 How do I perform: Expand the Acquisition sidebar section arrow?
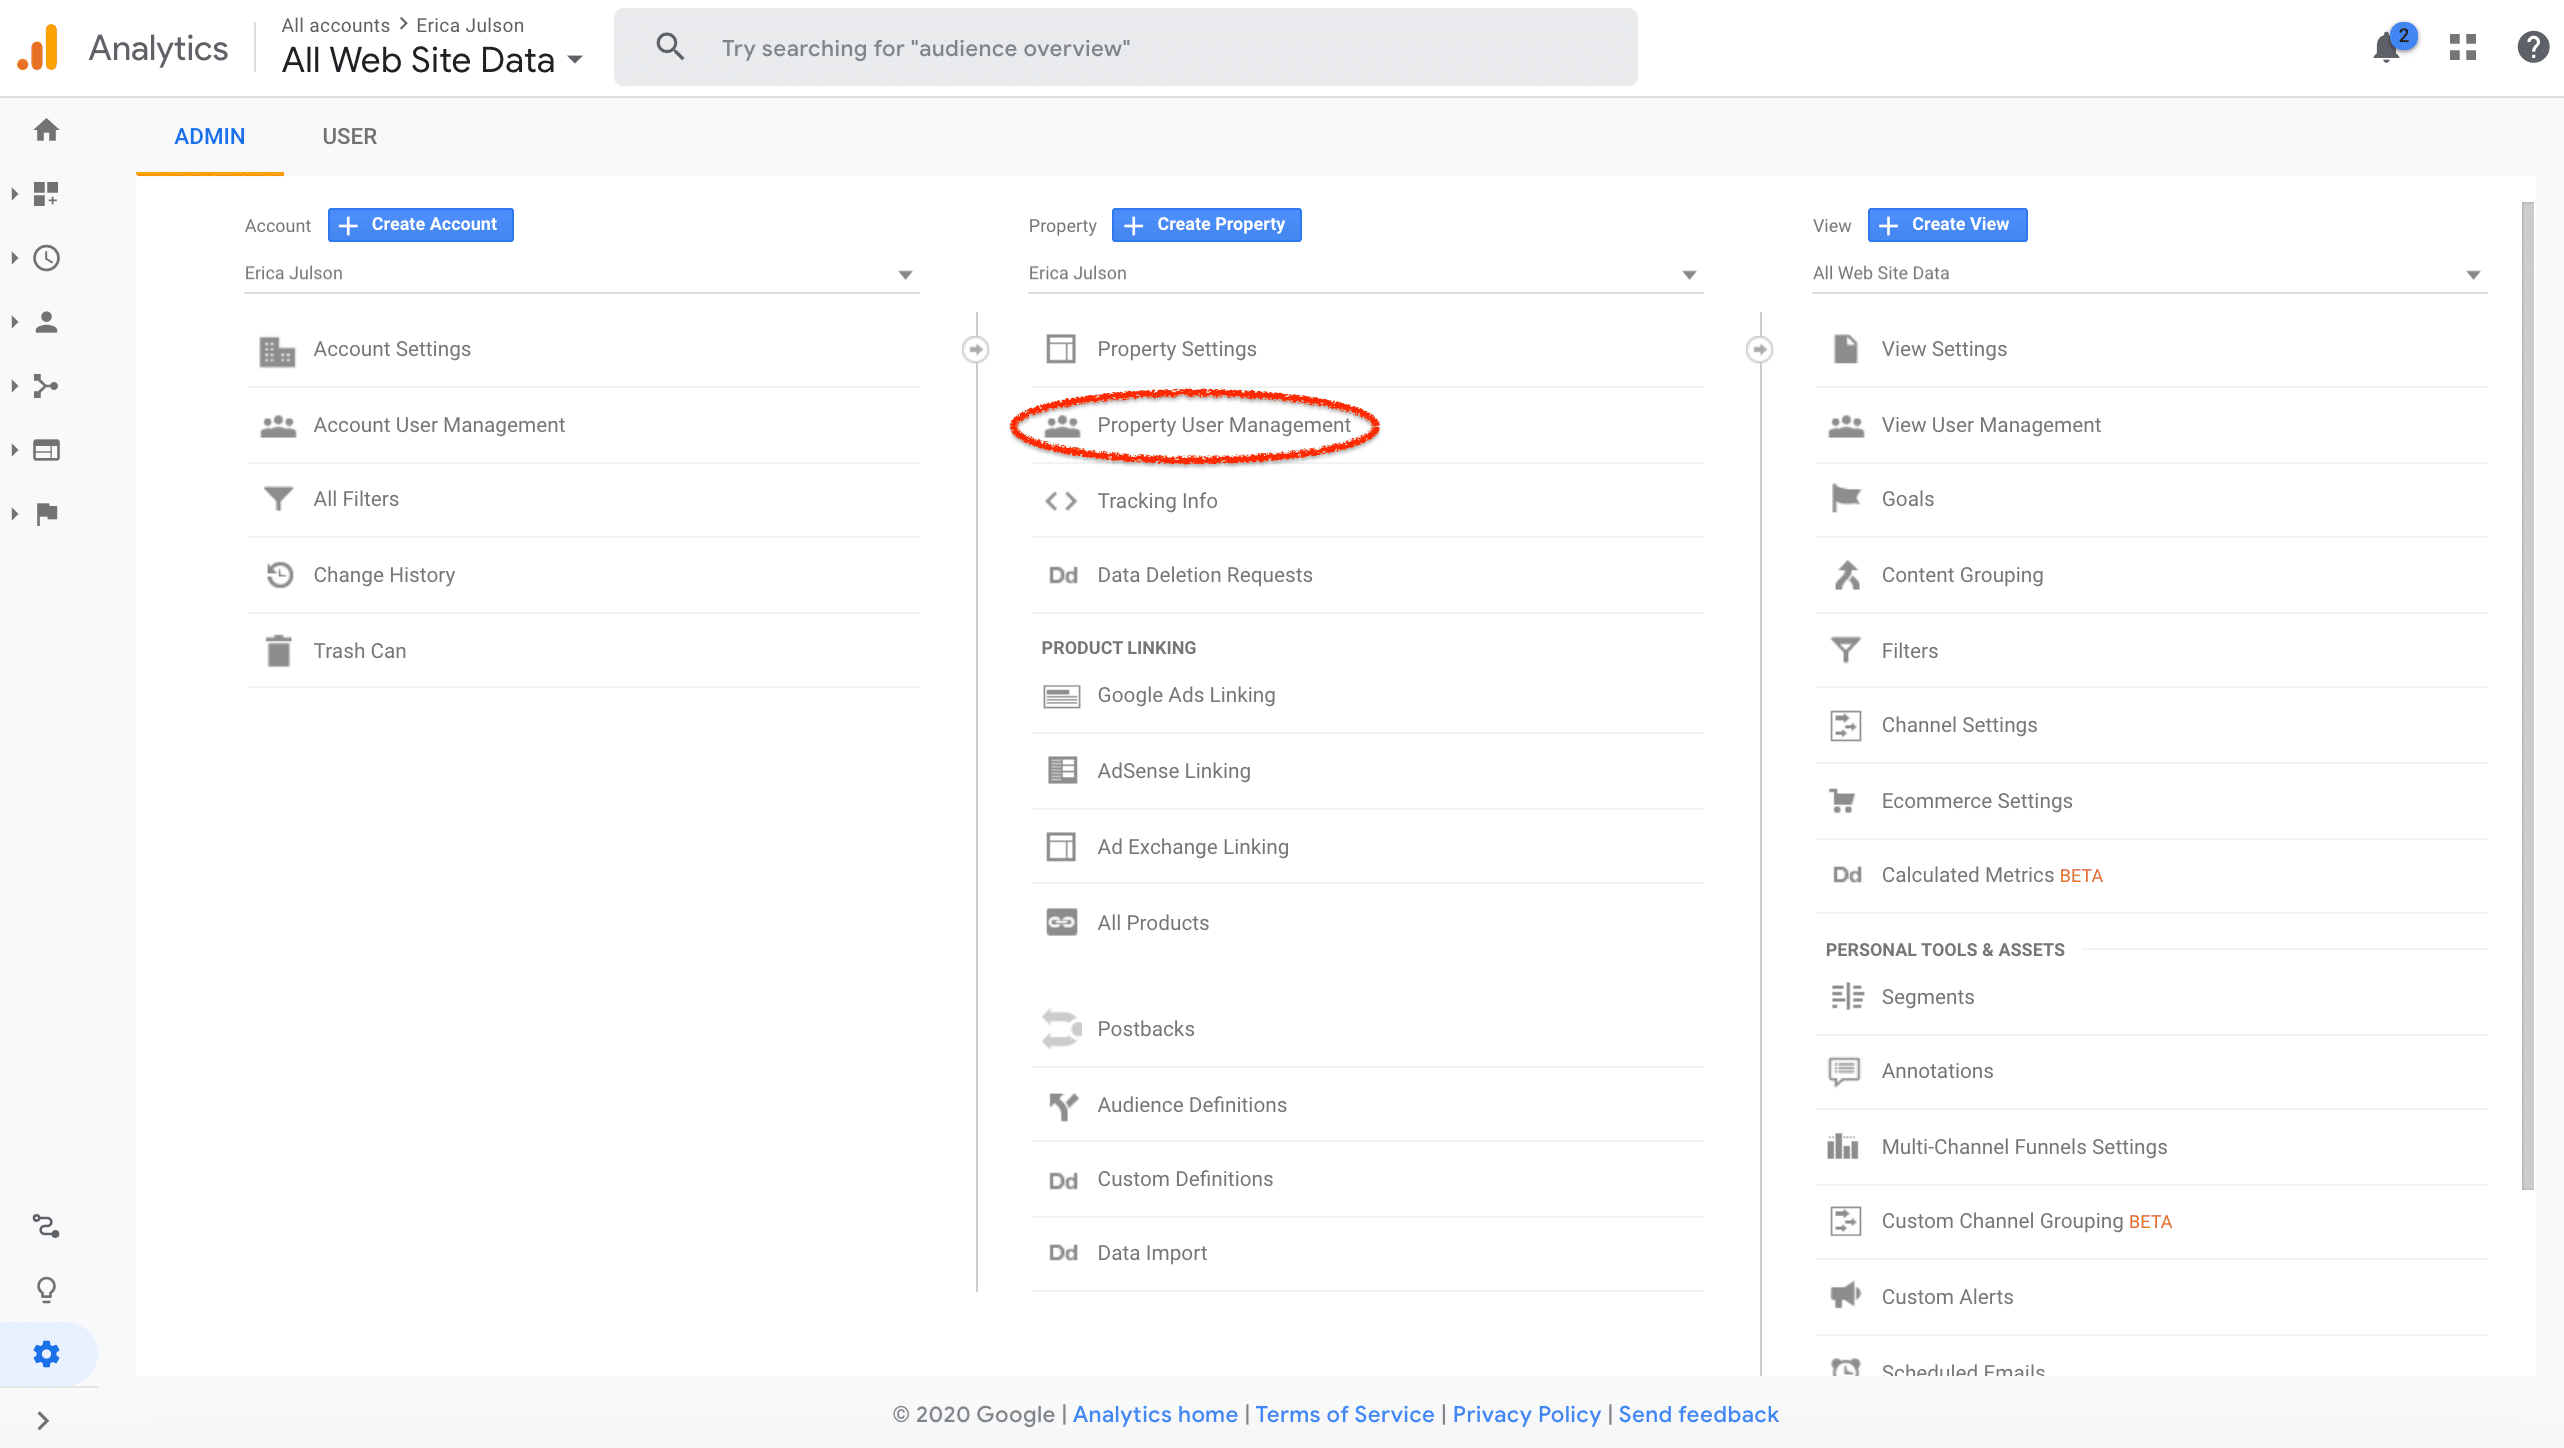tap(15, 386)
